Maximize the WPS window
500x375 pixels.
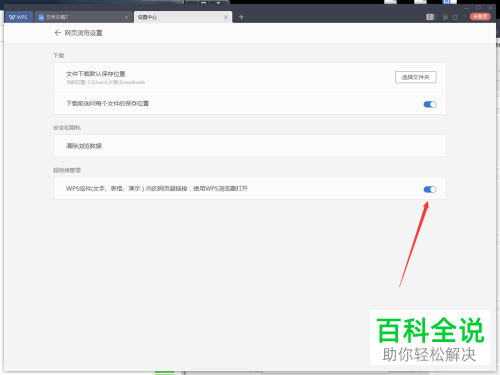(478, 7)
